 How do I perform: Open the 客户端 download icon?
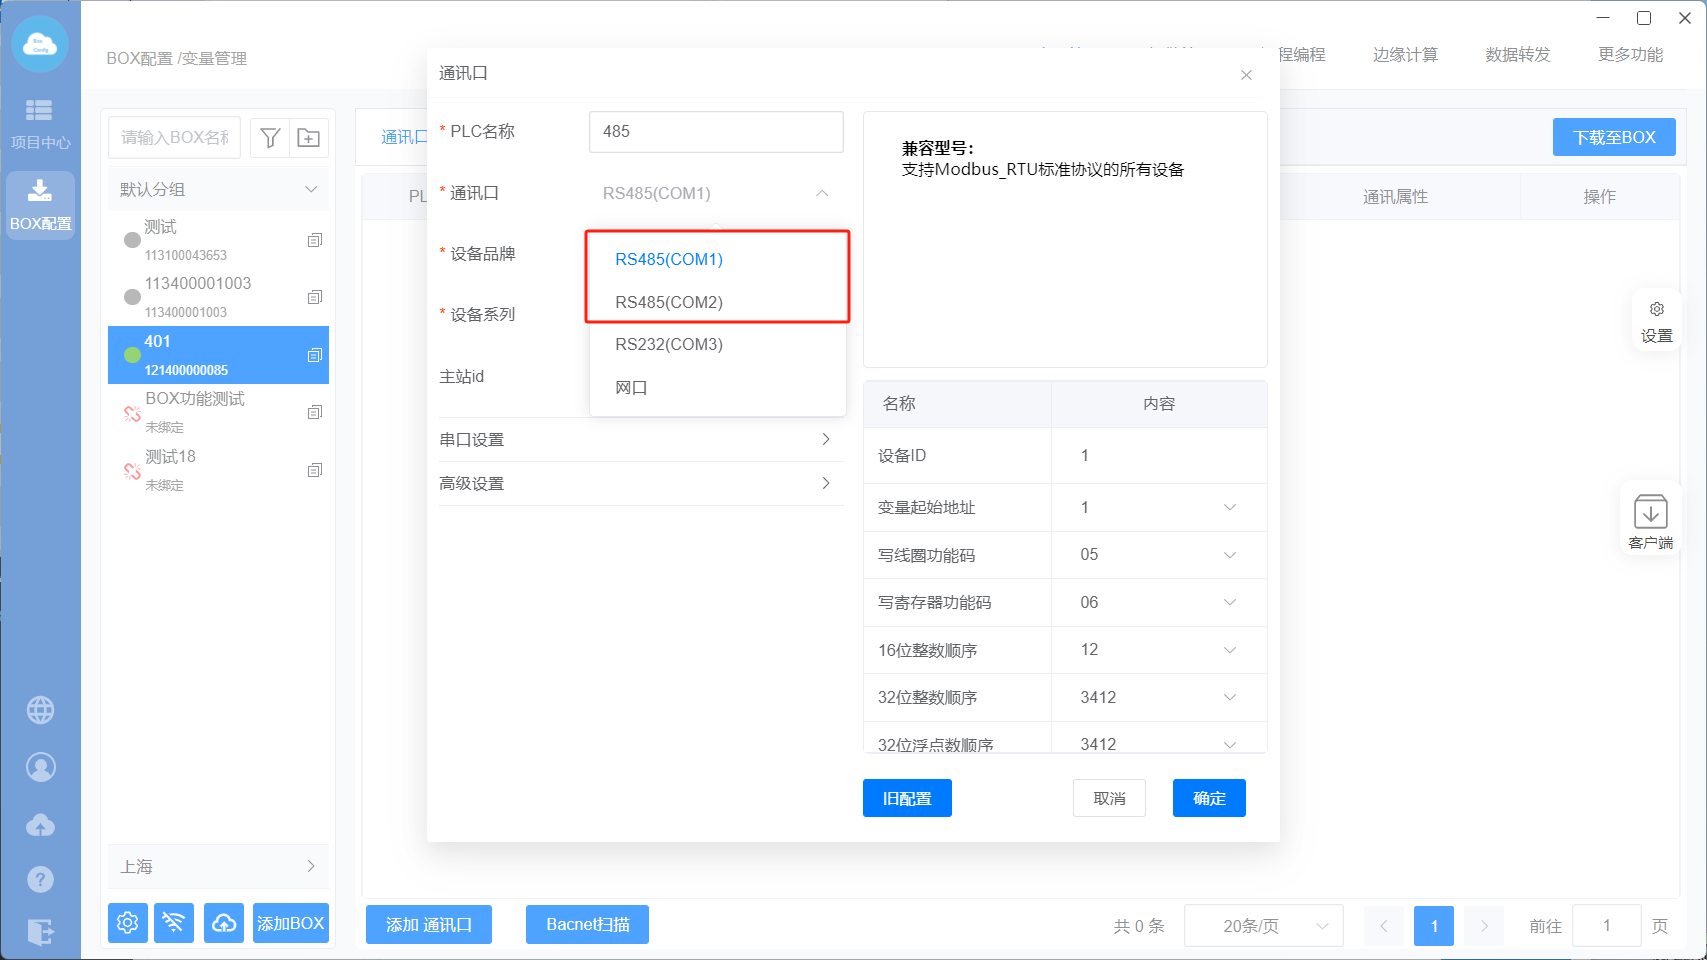click(x=1650, y=521)
